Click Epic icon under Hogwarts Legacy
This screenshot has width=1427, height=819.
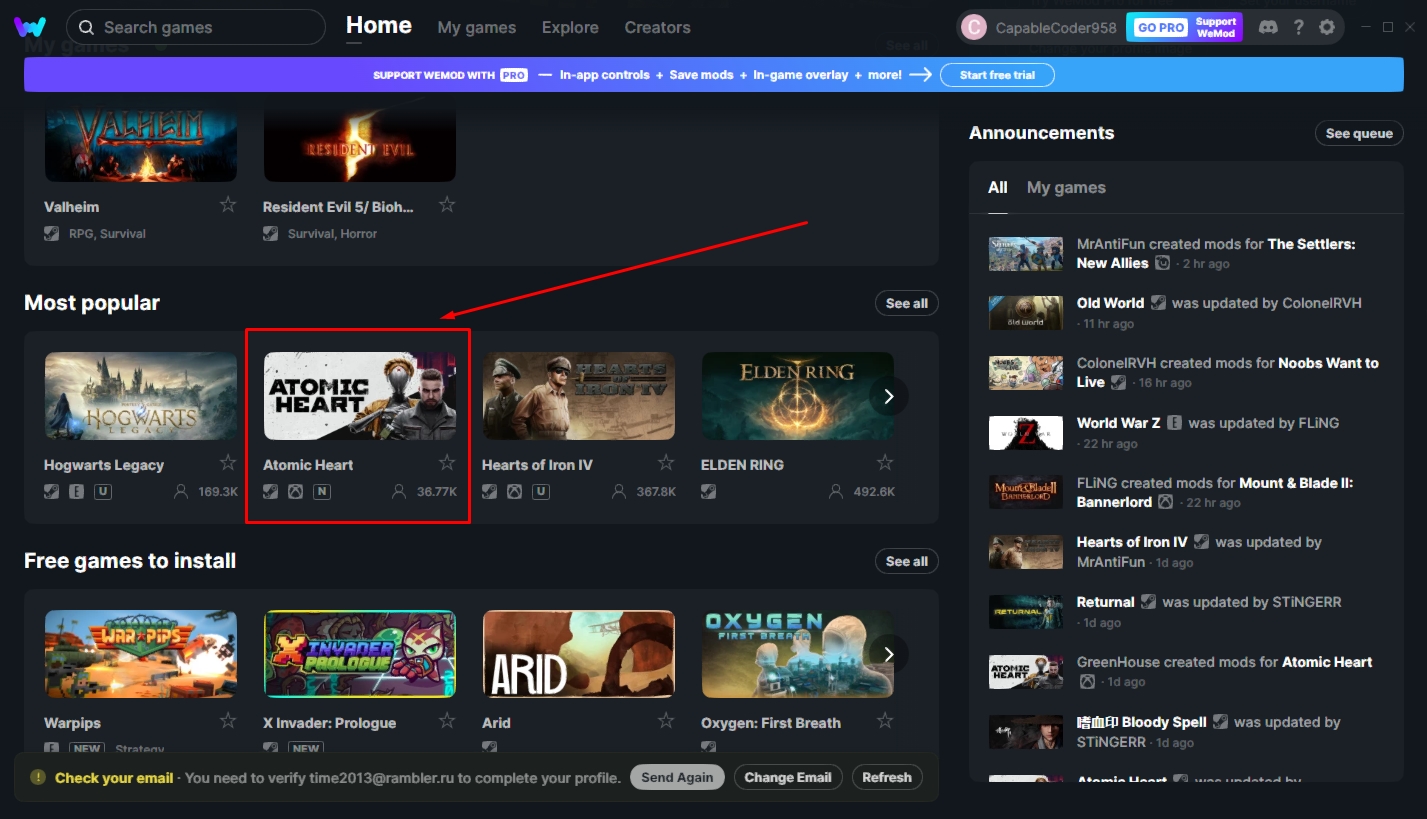(x=77, y=492)
